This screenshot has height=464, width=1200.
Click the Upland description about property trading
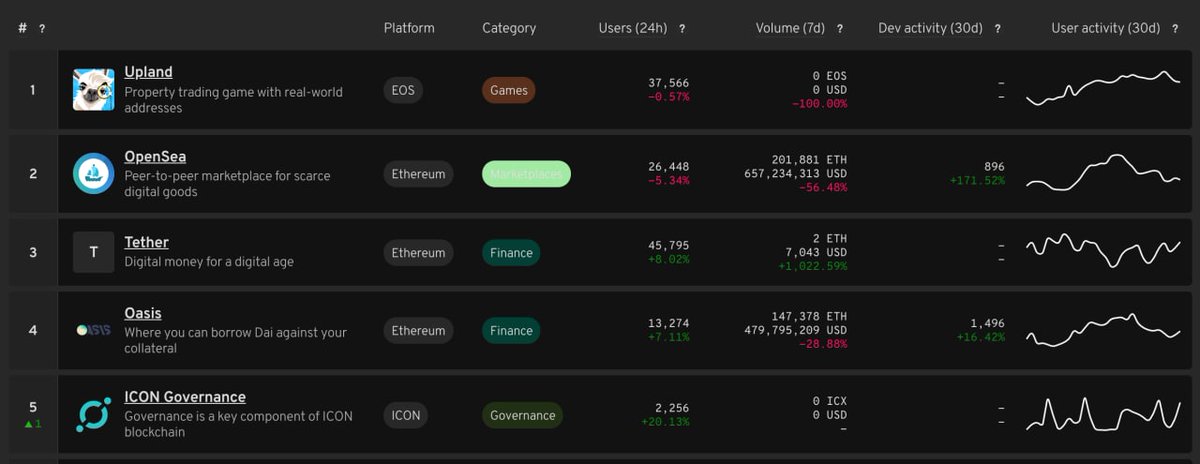tap(233, 99)
